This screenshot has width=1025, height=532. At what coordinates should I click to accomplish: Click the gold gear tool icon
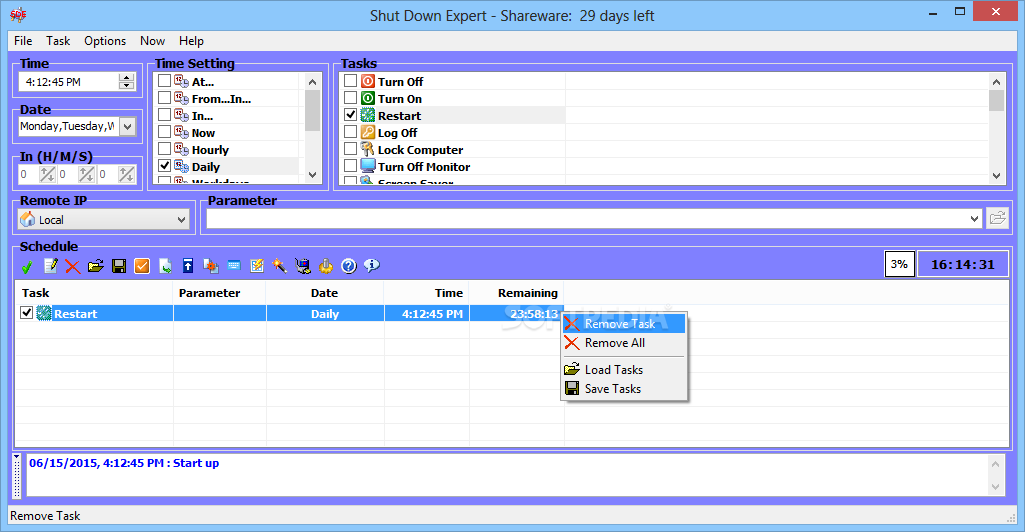pos(326,266)
